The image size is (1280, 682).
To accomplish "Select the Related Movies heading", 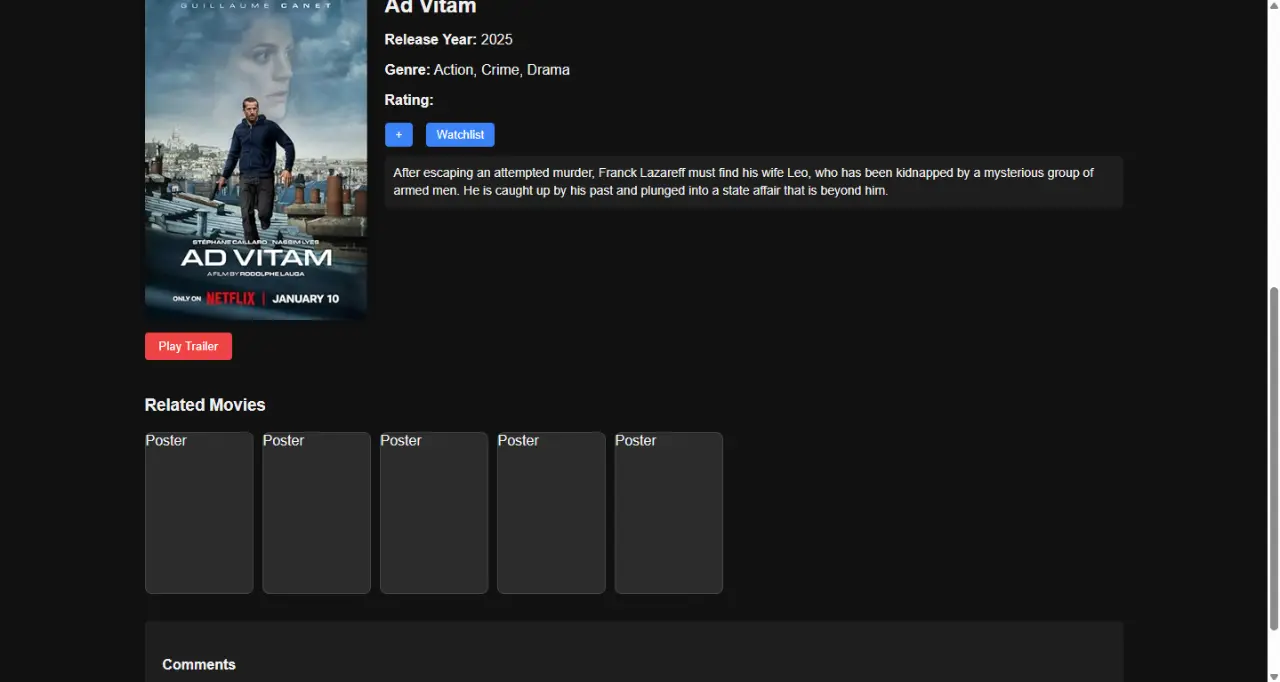I will [205, 405].
